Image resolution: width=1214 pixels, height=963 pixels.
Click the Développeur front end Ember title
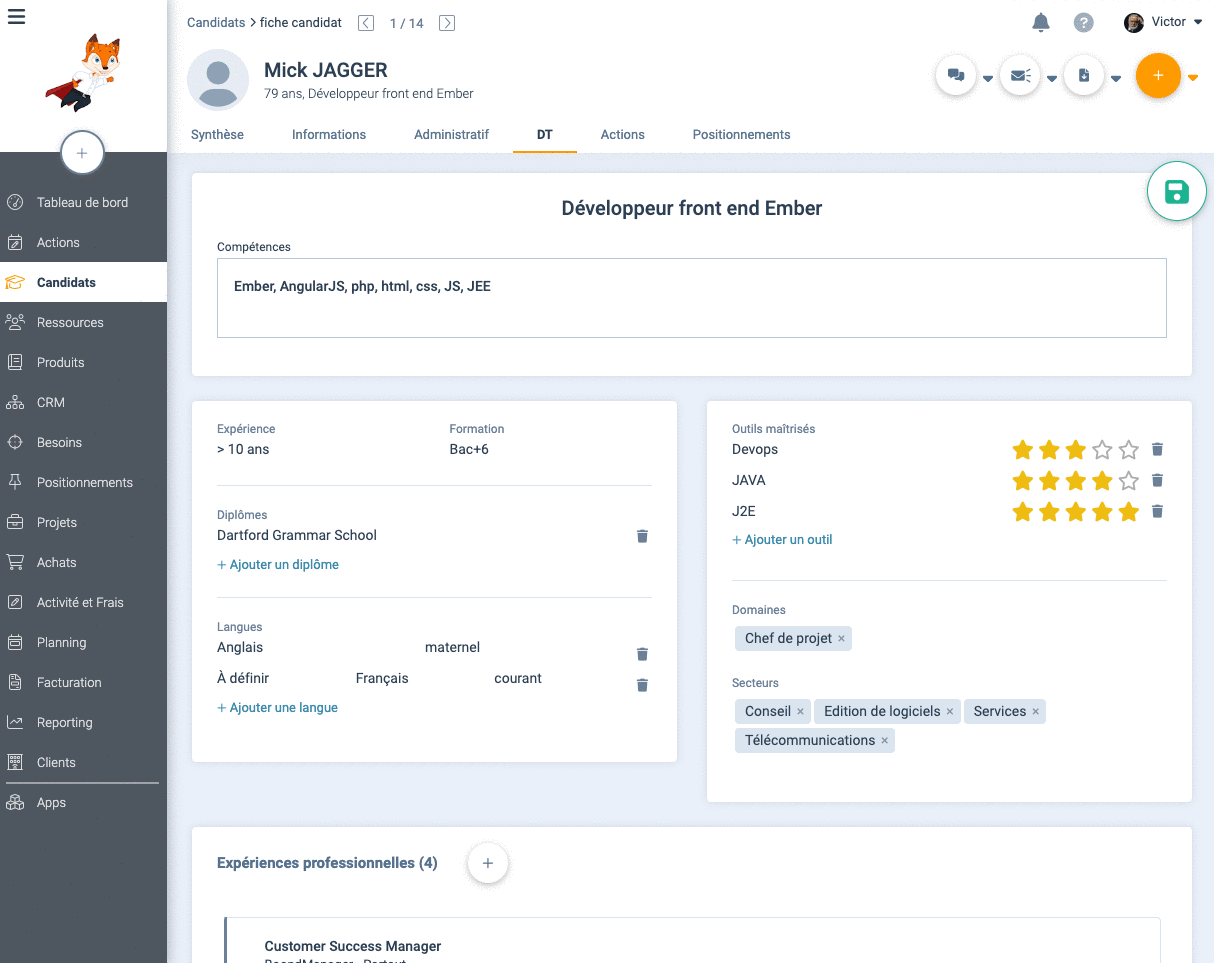[x=692, y=208]
